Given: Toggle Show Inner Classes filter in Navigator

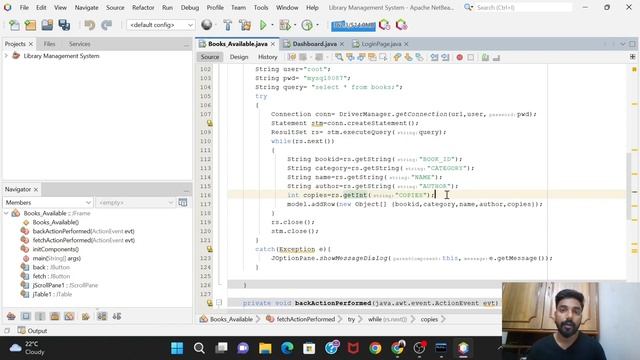Looking at the screenshot, I should click(69, 316).
